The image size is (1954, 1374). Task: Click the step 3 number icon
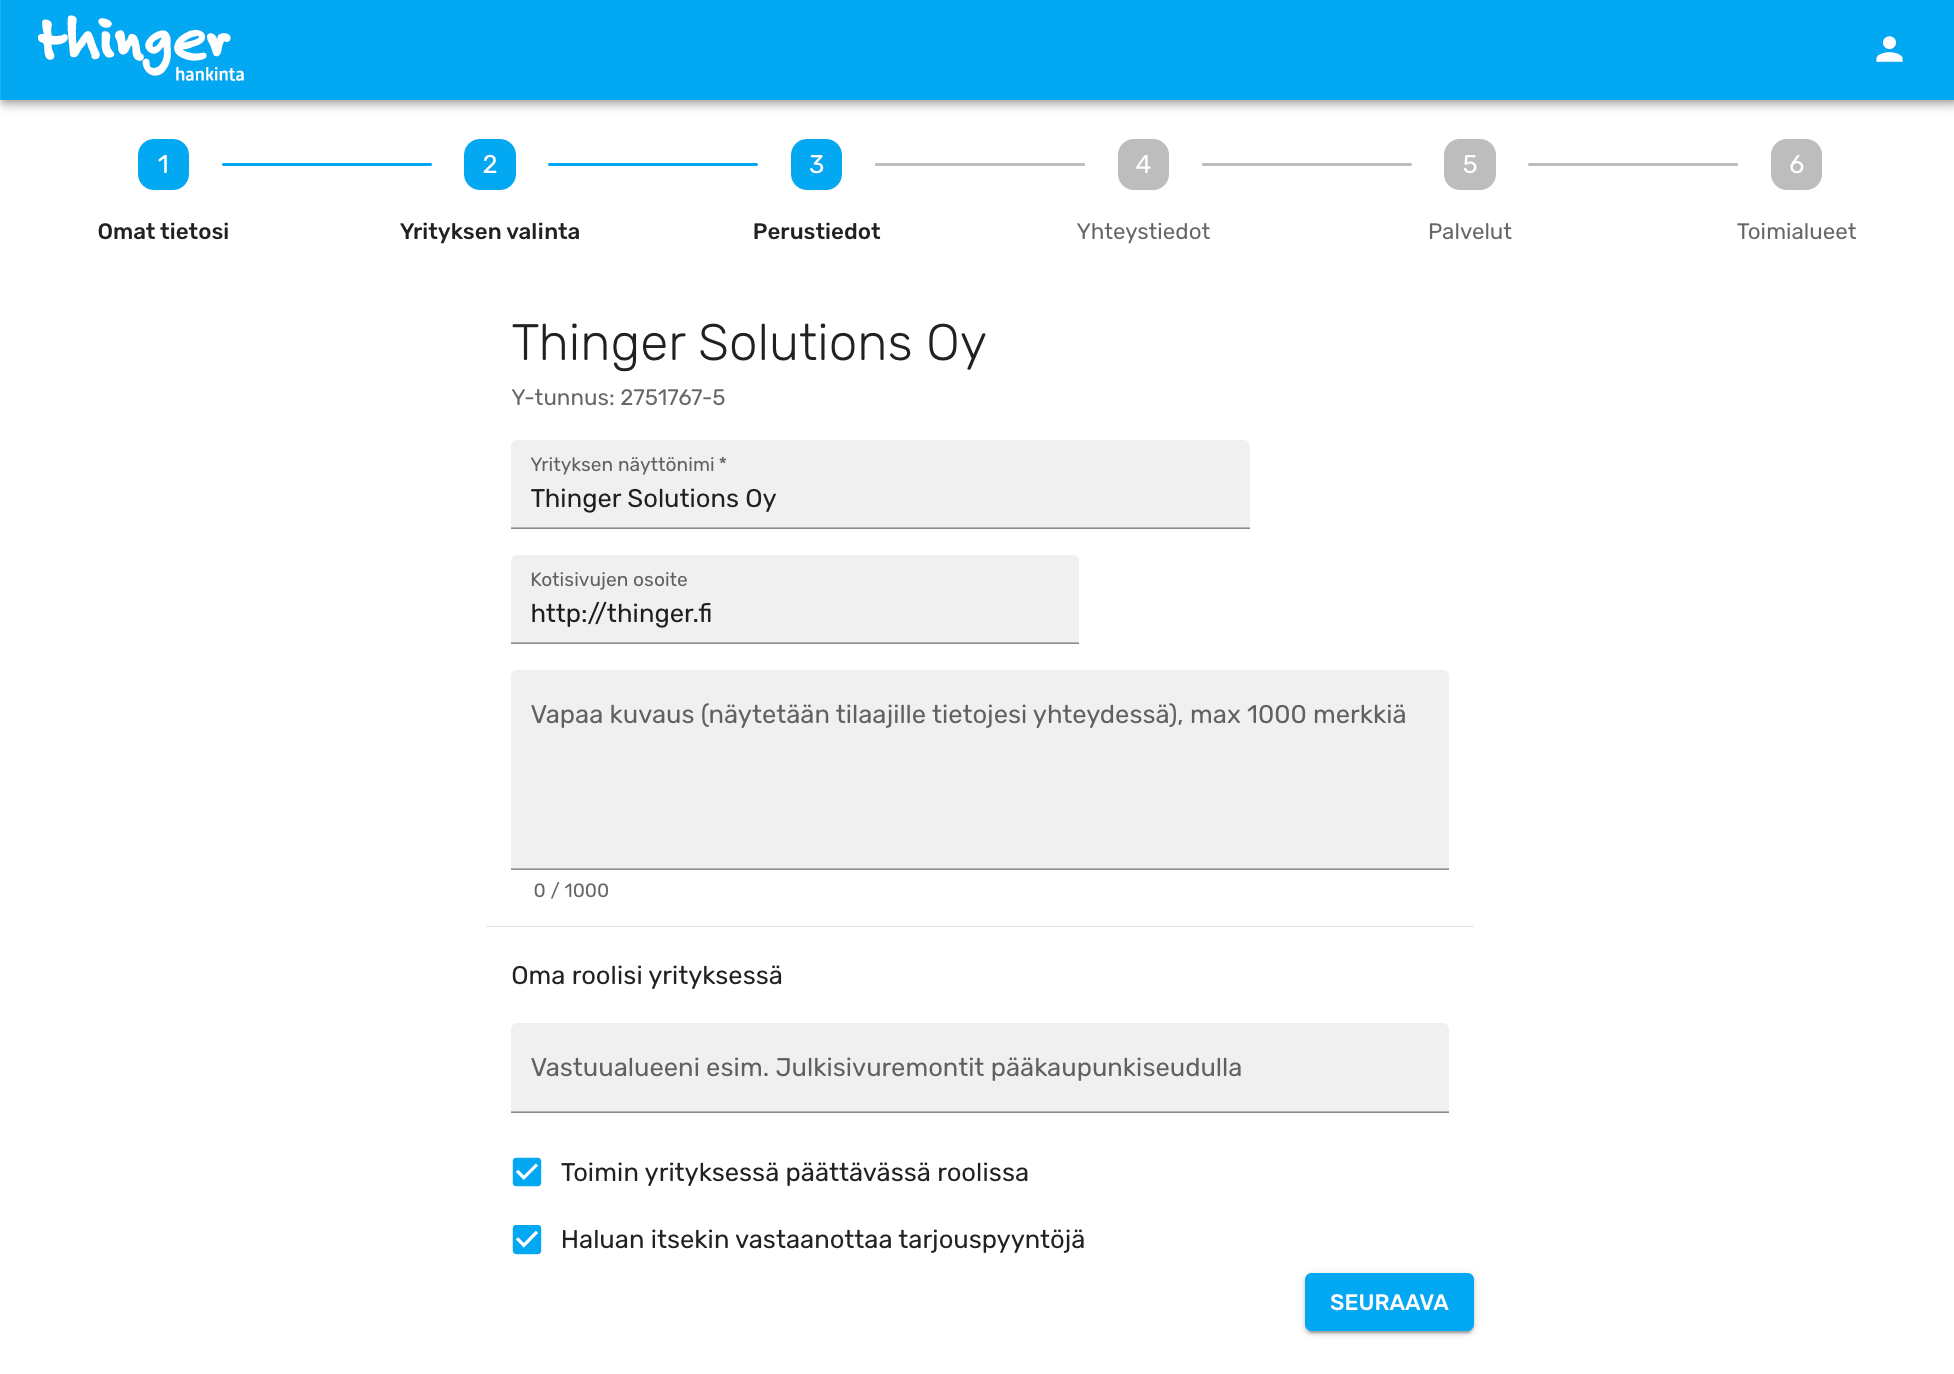(816, 164)
